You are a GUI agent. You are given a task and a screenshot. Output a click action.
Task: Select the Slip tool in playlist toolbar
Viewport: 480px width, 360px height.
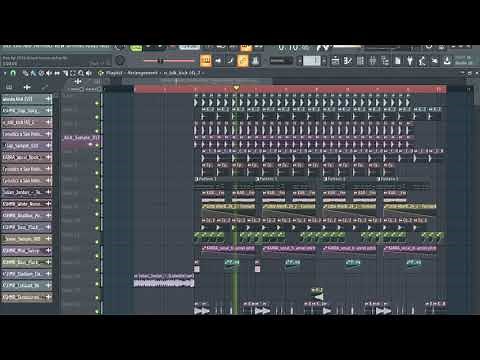(x=57, y=73)
